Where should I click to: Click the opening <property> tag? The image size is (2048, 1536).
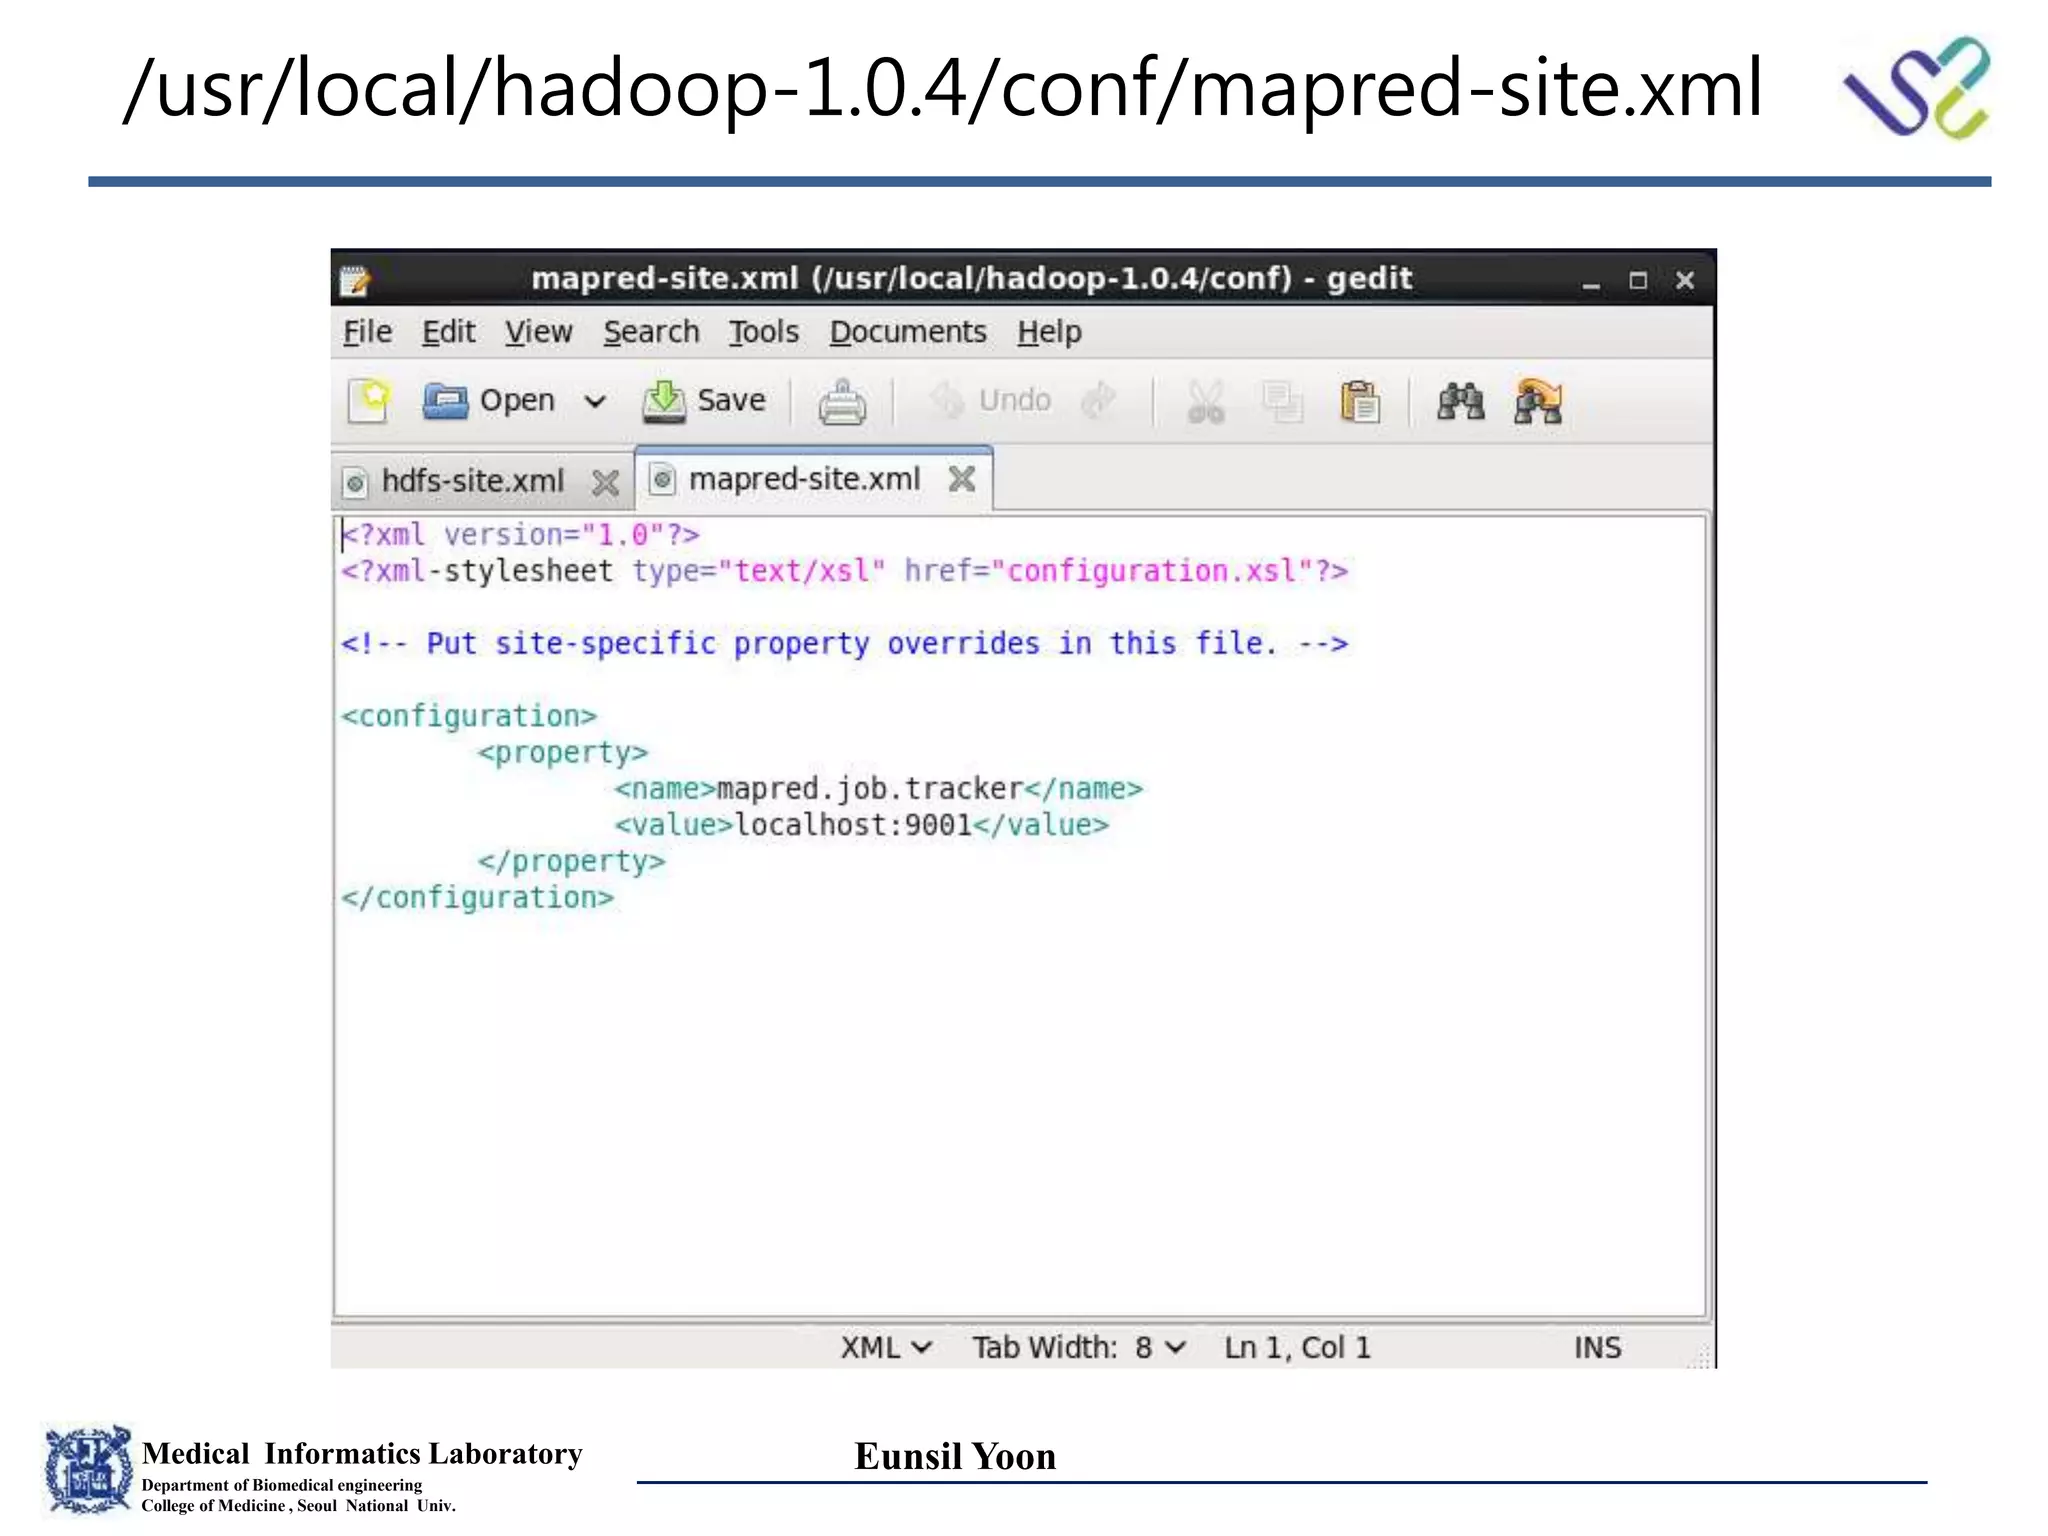point(563,752)
